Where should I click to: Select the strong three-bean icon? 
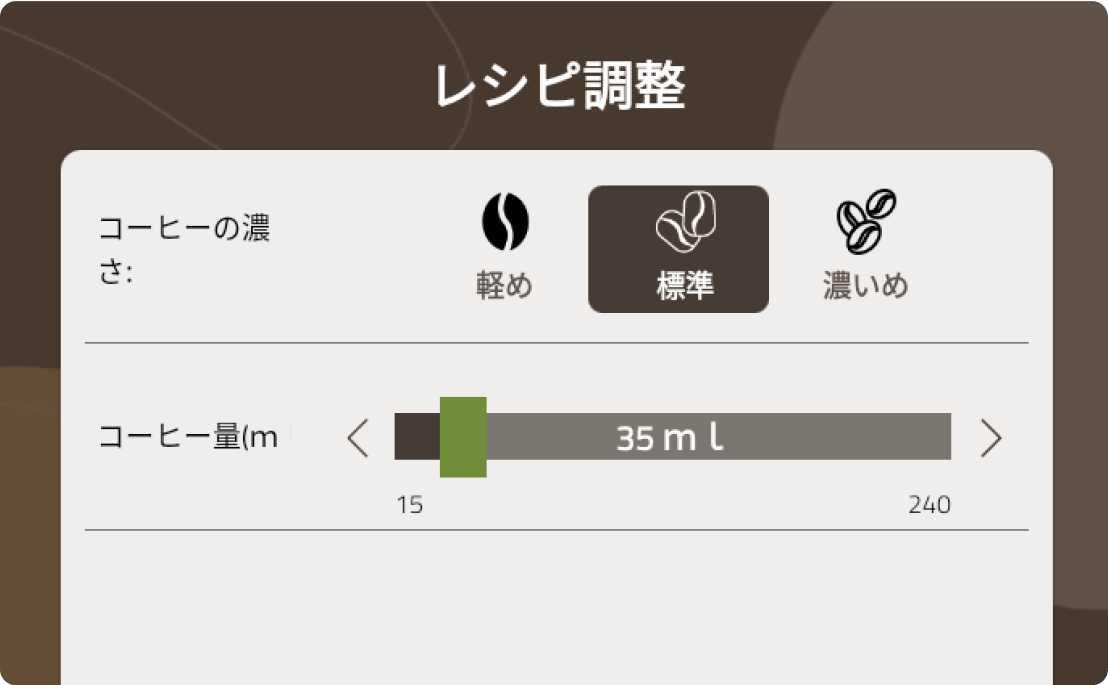[x=866, y=222]
